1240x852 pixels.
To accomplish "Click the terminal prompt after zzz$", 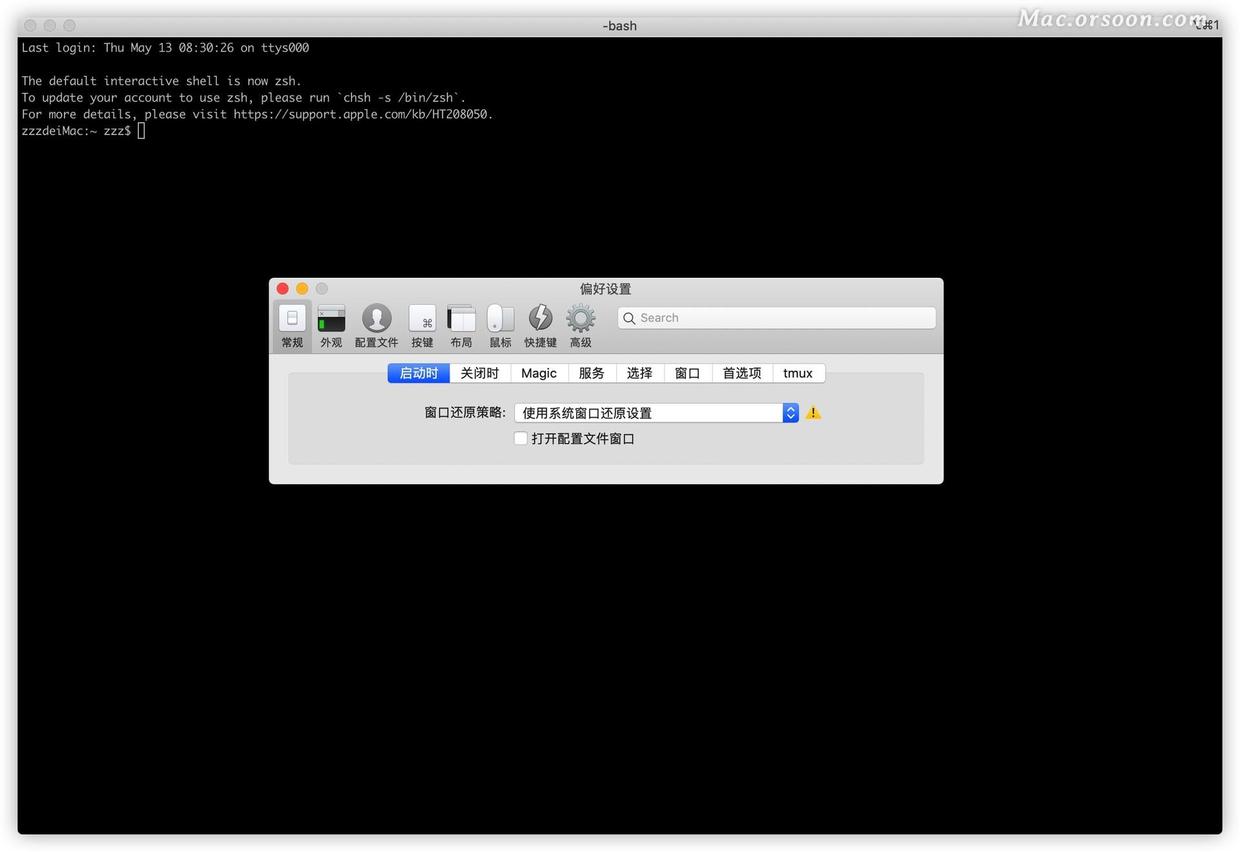I will click(140, 130).
